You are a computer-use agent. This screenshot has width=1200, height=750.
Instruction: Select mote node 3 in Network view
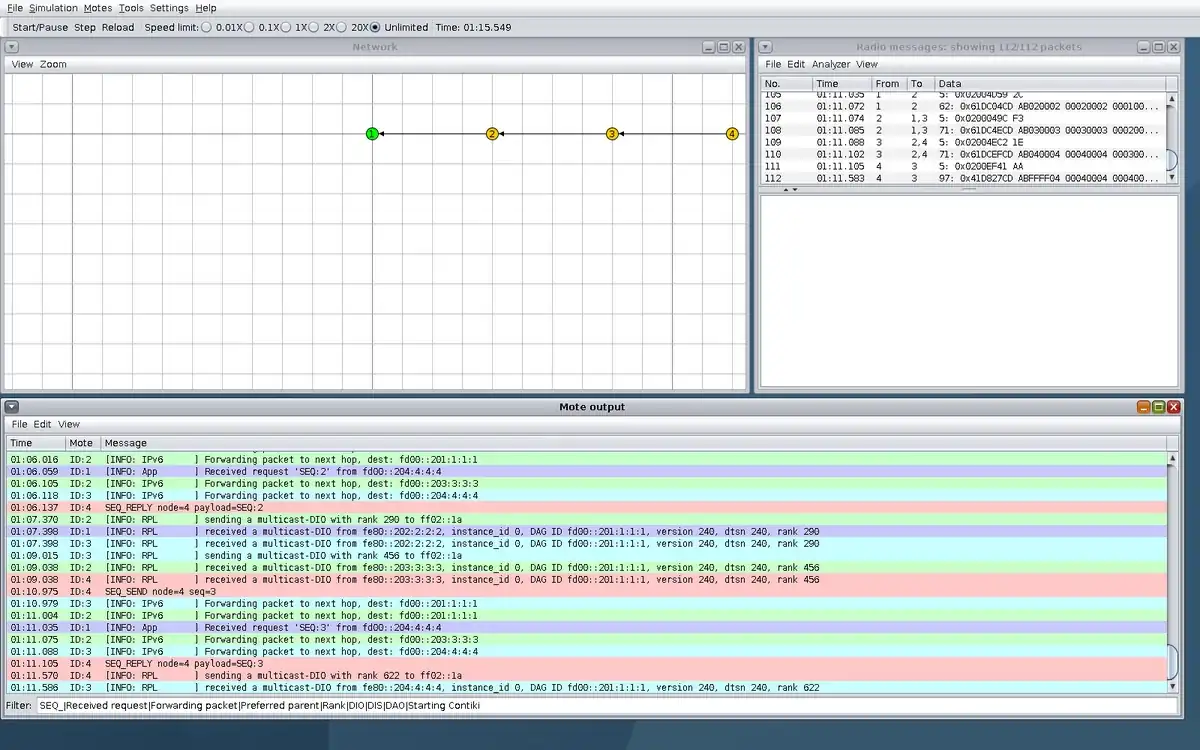(x=612, y=133)
